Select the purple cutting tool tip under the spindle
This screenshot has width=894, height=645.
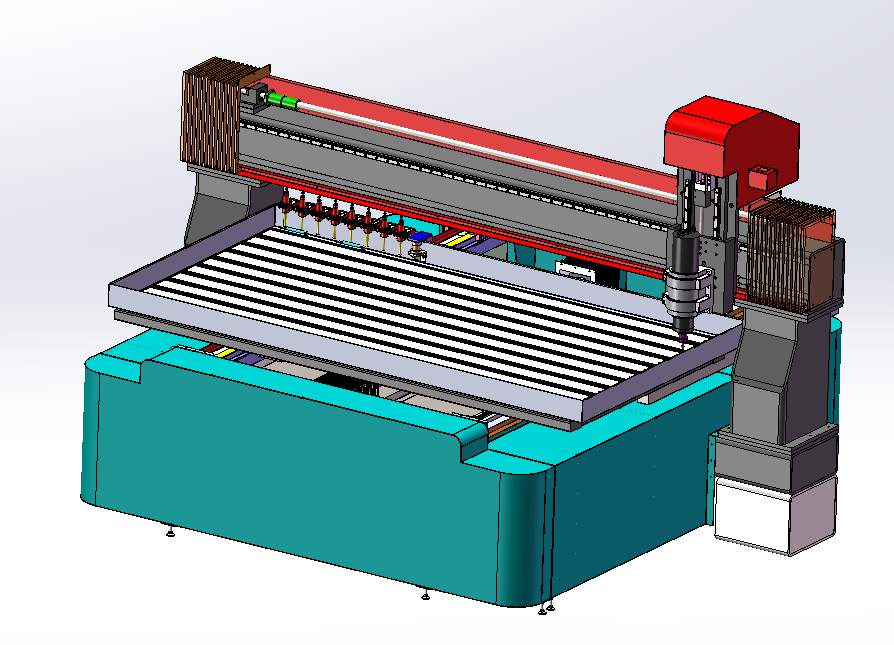point(684,340)
